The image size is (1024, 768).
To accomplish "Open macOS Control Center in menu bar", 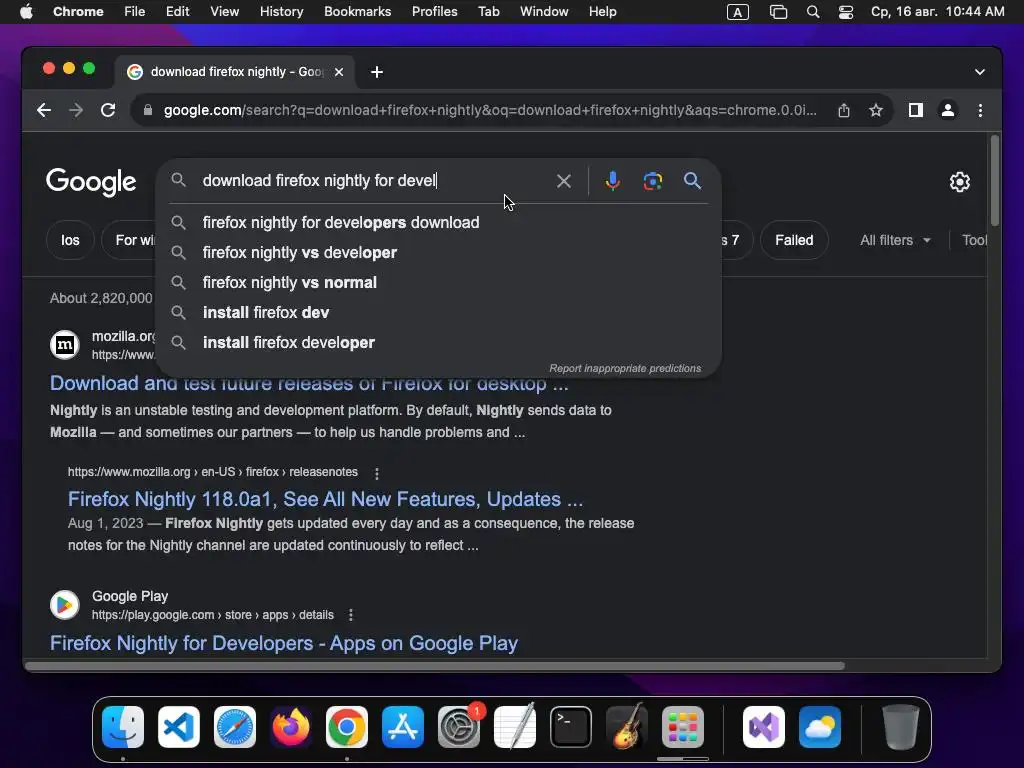I will (846, 12).
